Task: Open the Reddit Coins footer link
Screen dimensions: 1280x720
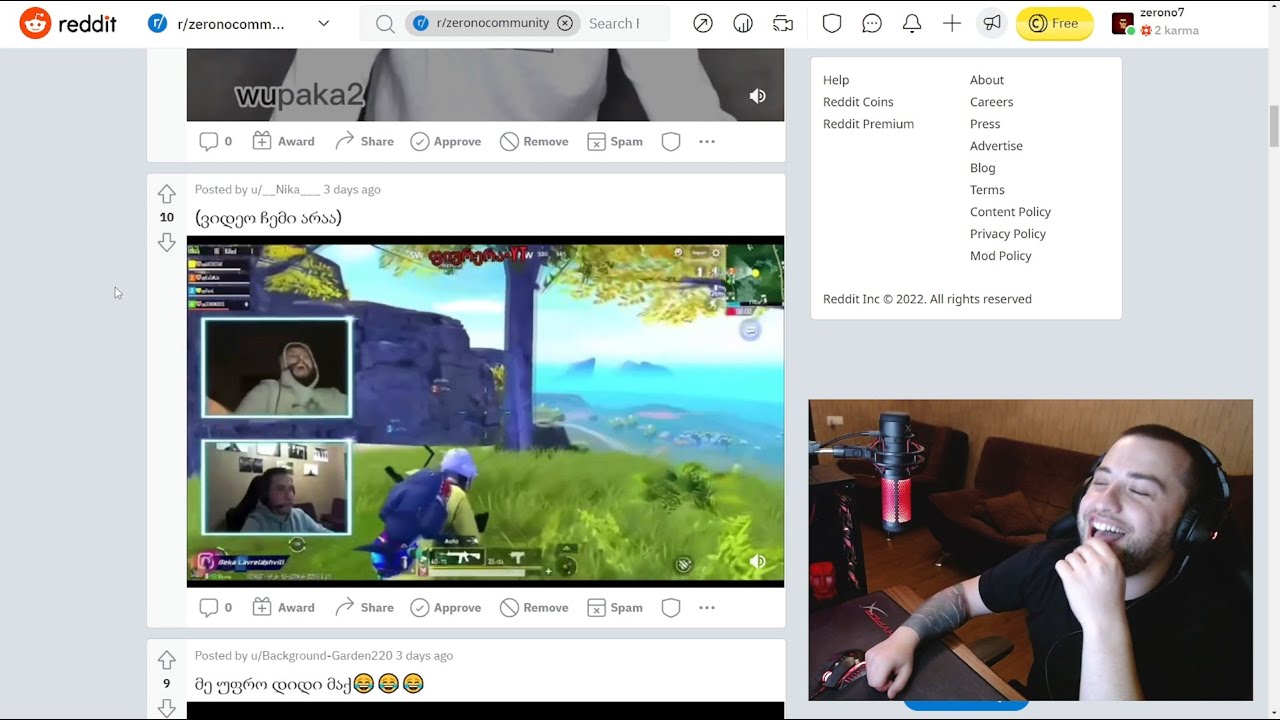Action: pos(858,102)
